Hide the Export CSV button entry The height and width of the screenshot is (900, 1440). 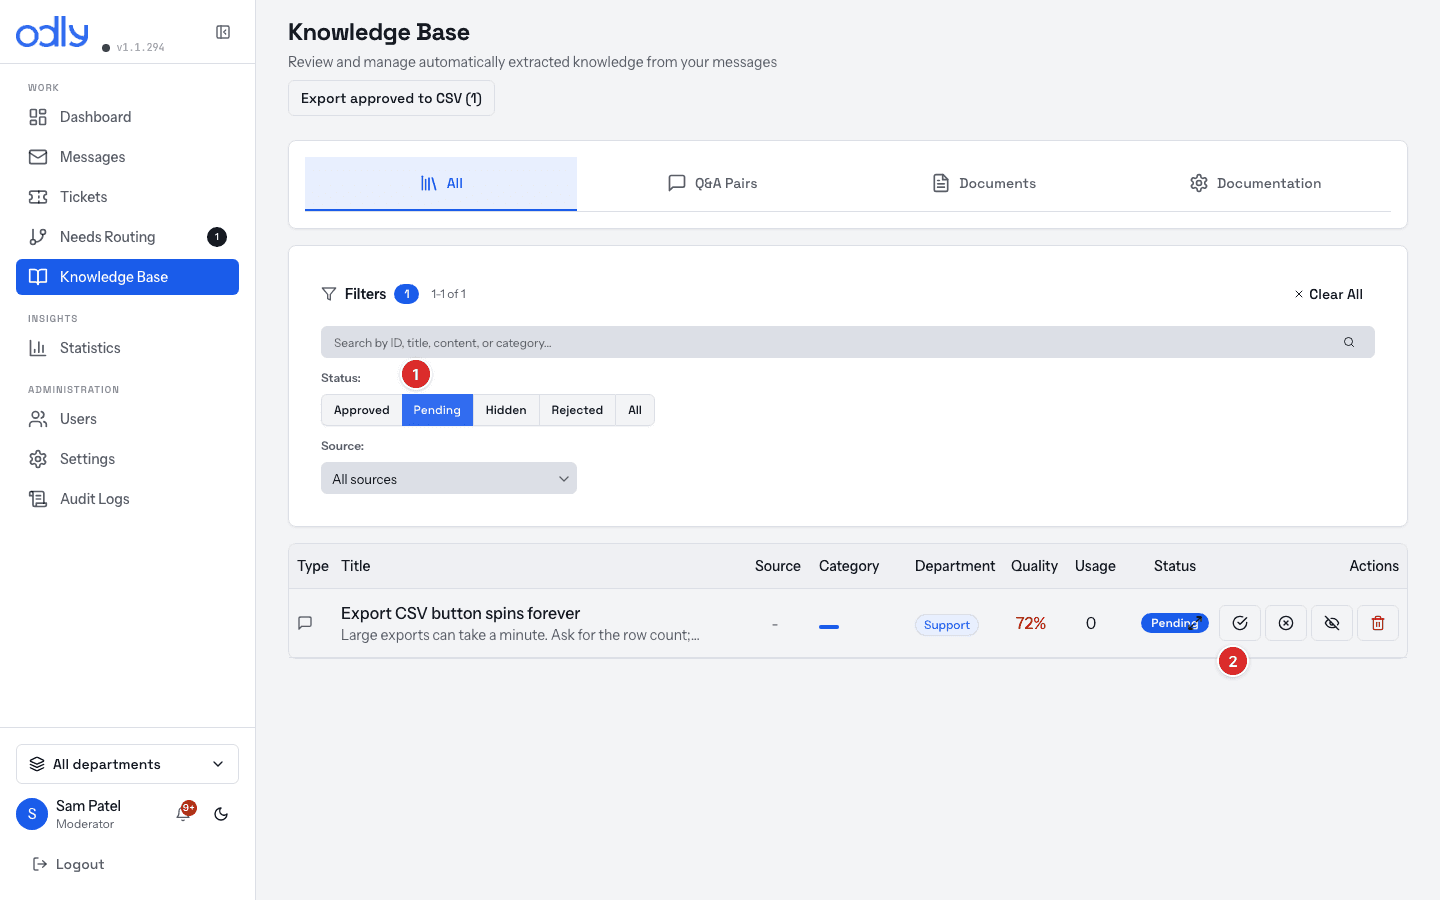point(1332,623)
